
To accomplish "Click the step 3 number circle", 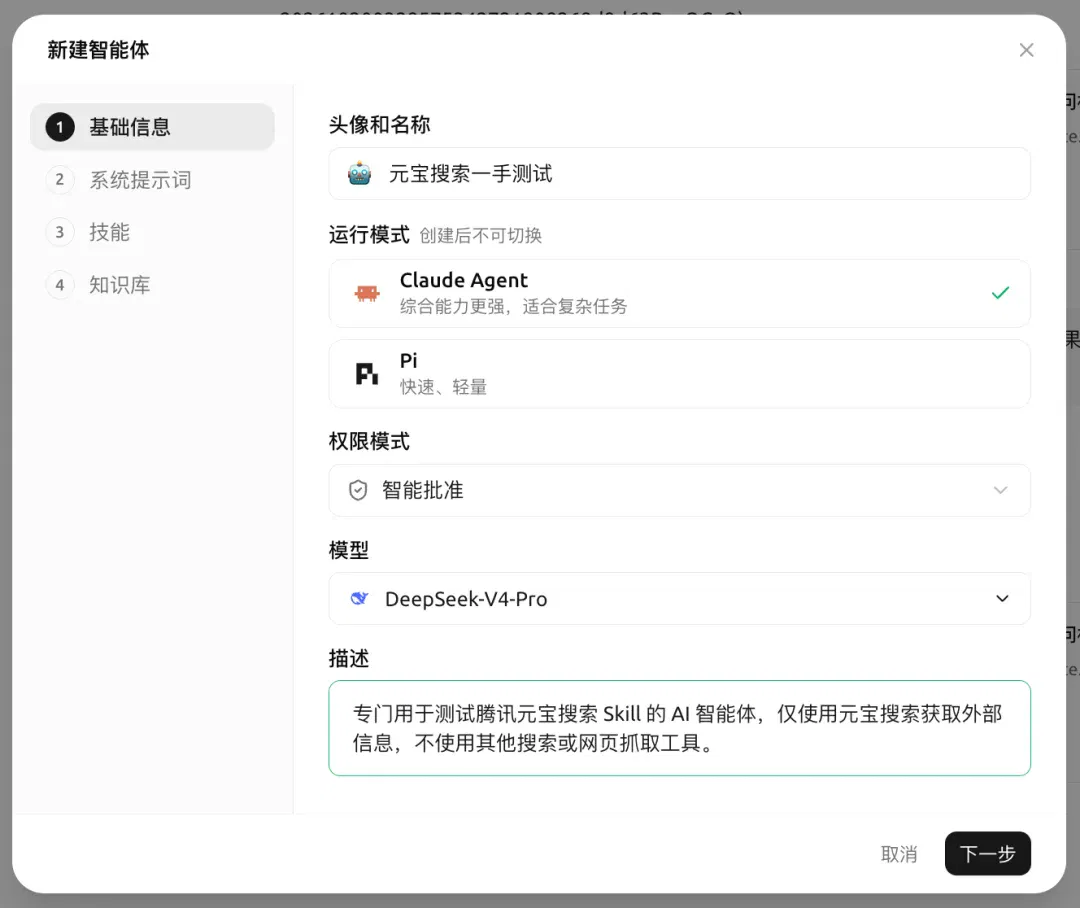I will [60, 232].
